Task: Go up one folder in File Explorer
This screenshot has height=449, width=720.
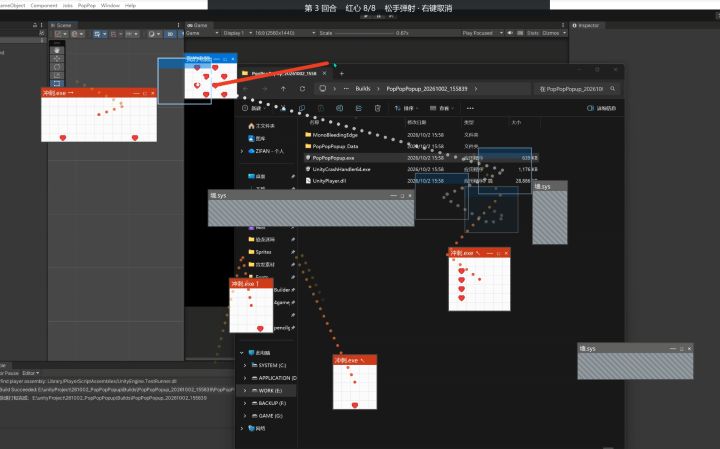Action: point(283,89)
